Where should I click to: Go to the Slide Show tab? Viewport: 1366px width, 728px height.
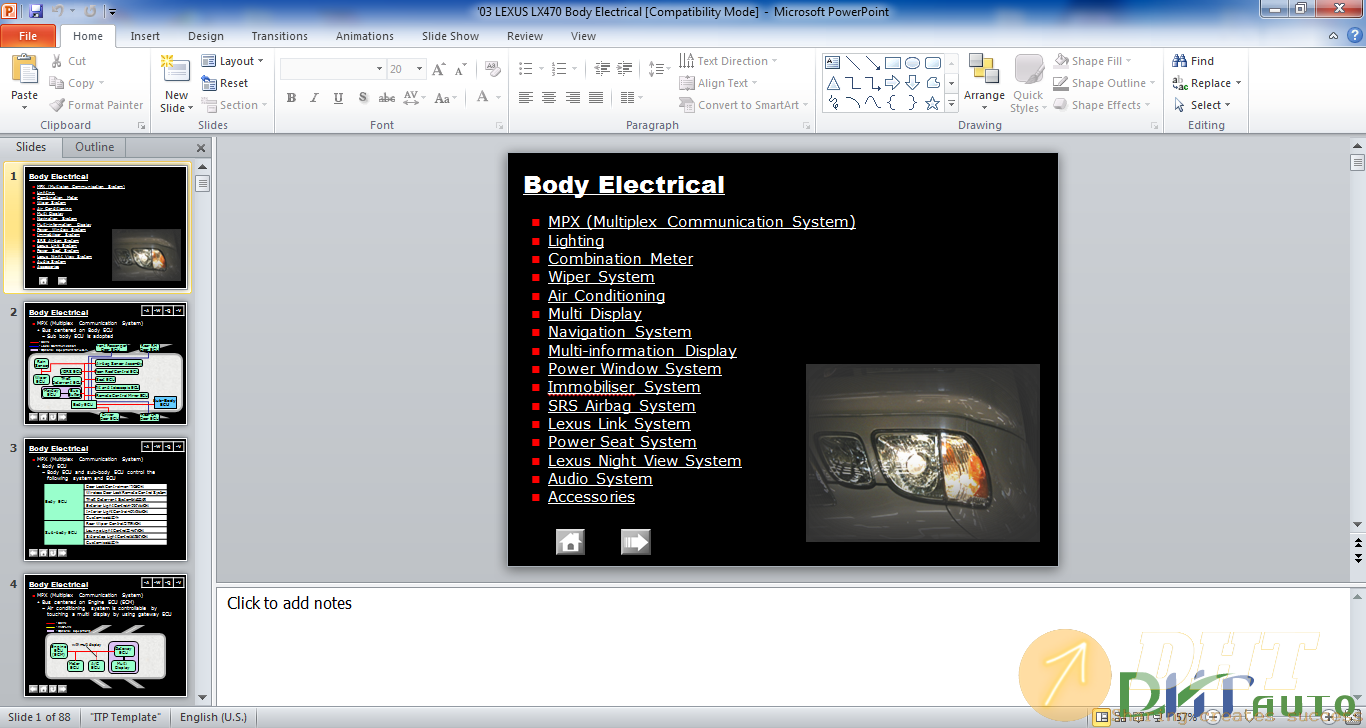pos(450,36)
